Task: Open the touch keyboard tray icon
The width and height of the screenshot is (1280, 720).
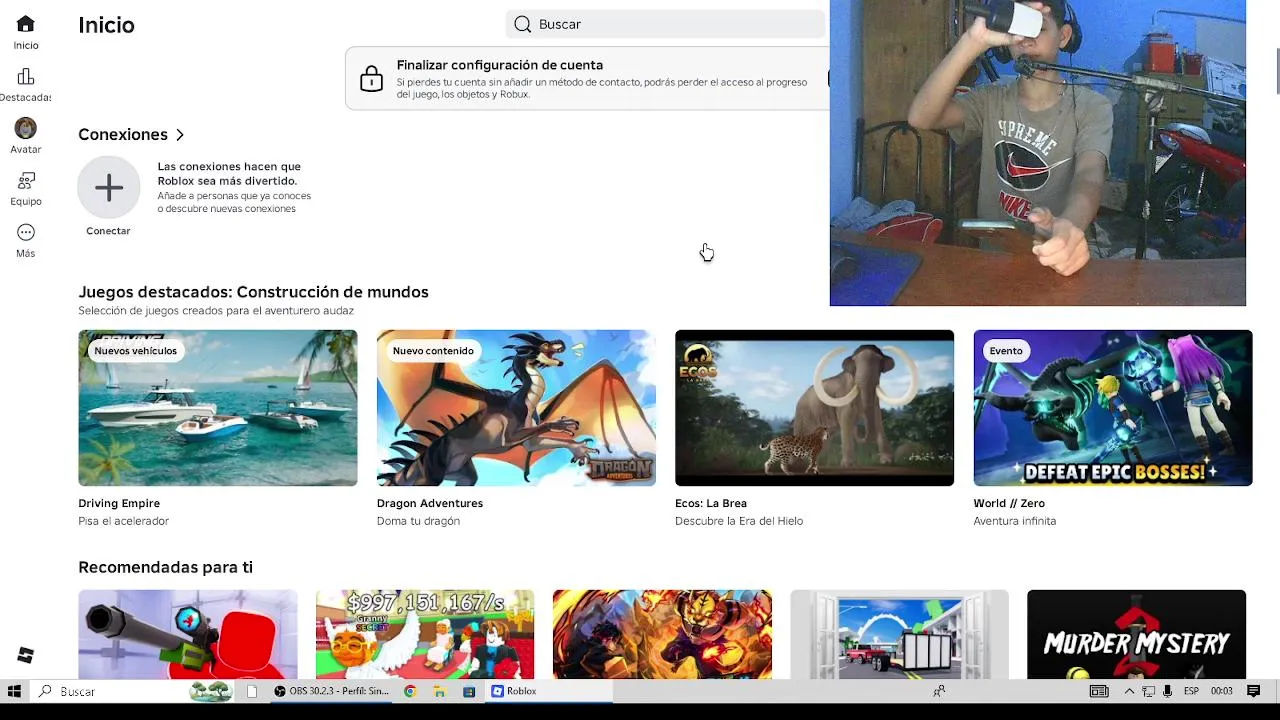Action: point(1099,691)
